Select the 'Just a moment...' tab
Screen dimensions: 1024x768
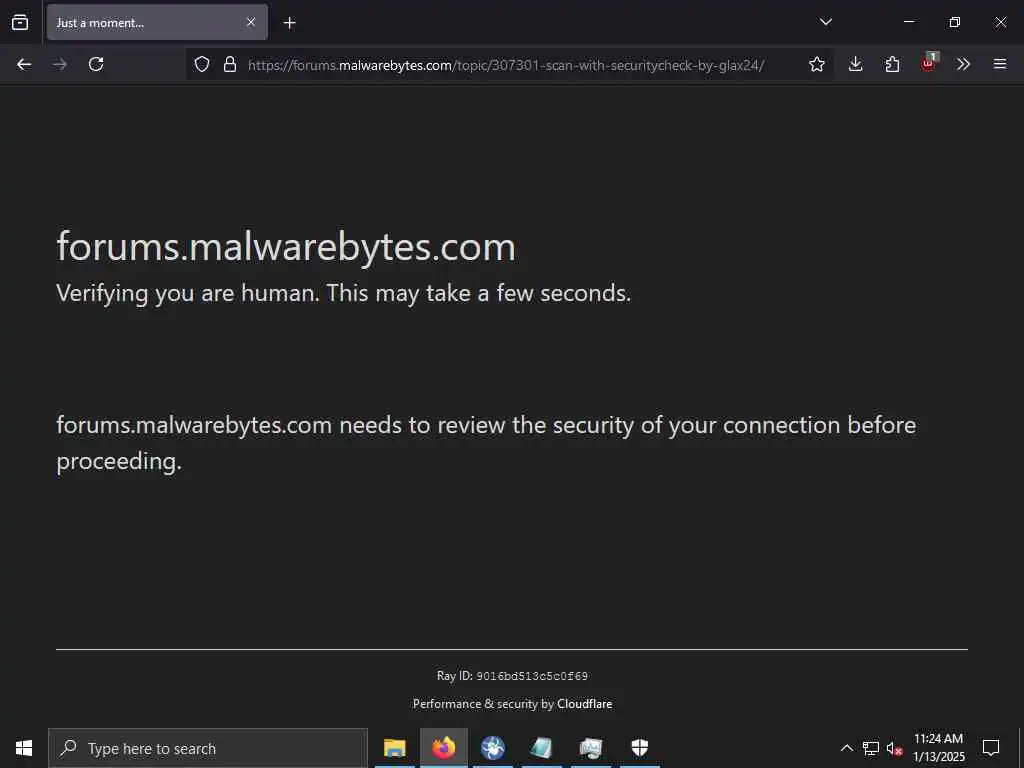[x=157, y=22]
